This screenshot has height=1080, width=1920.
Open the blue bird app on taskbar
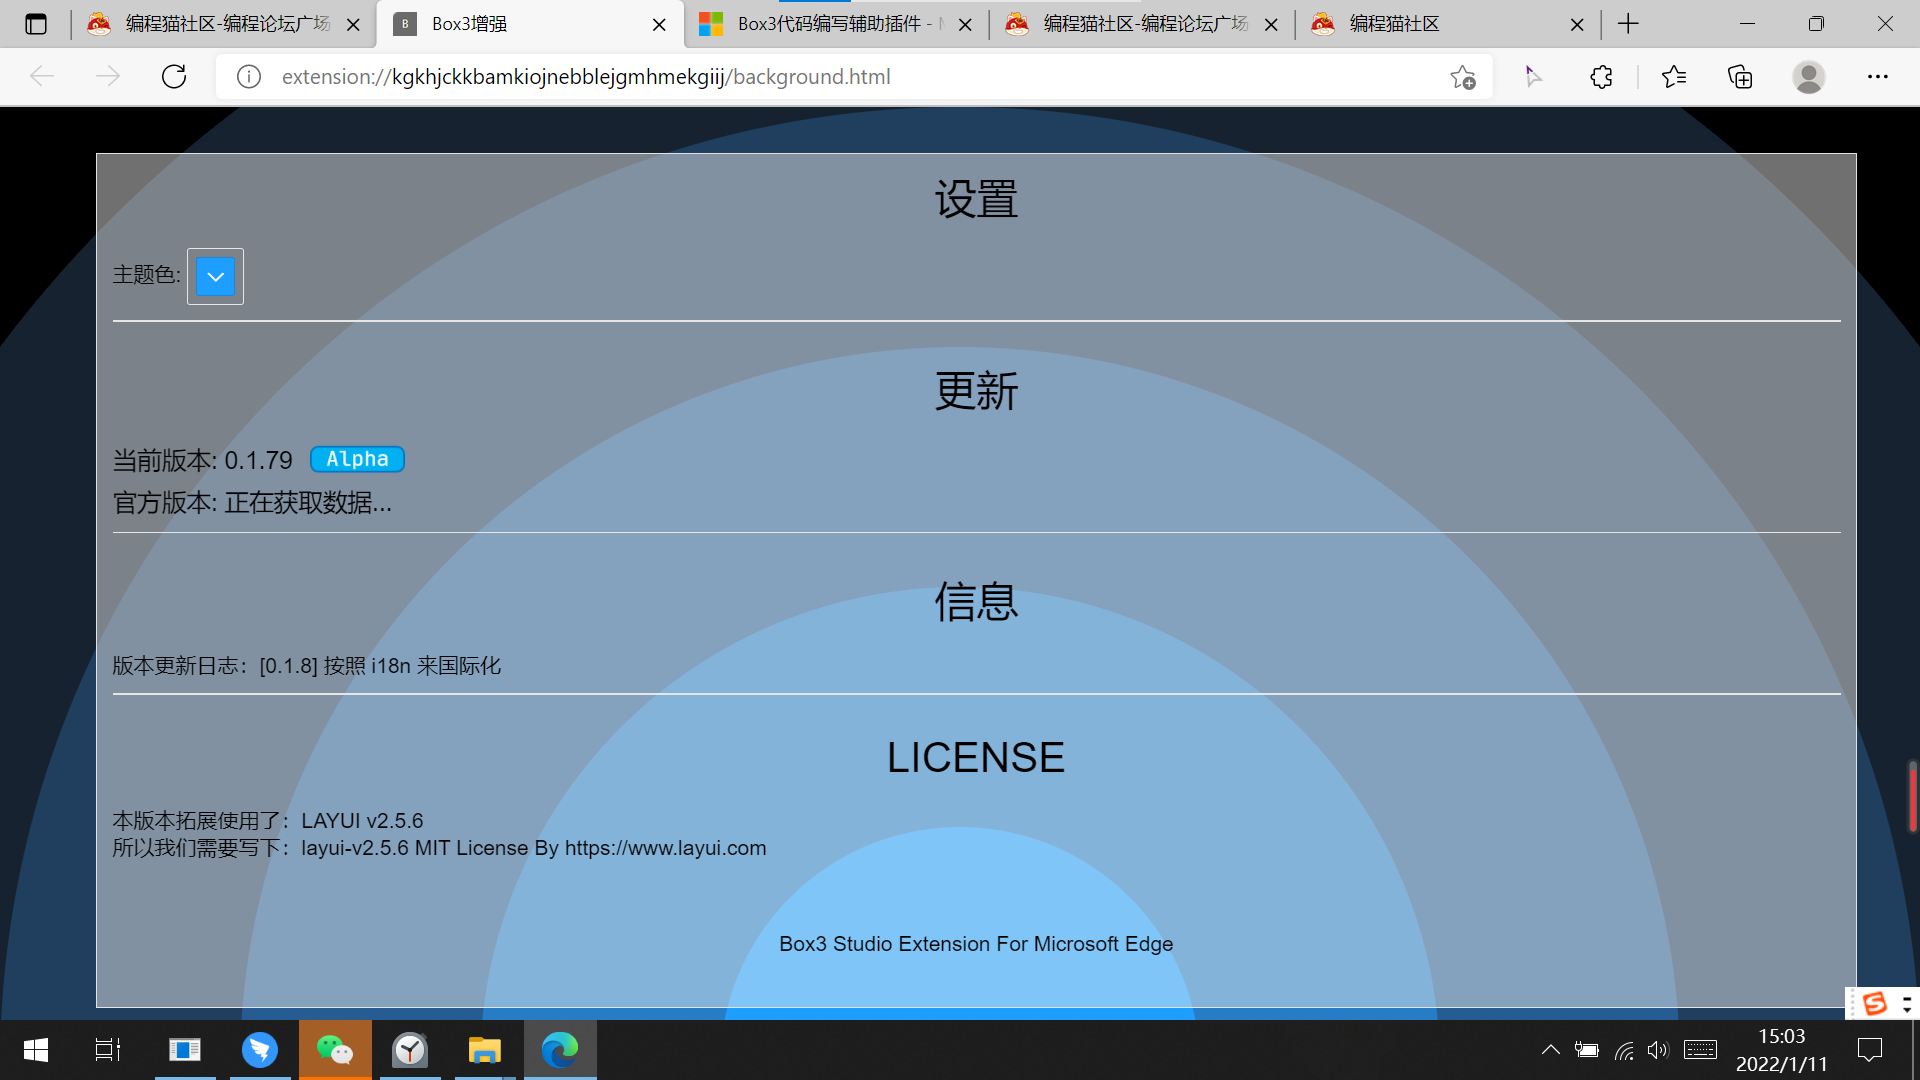tap(260, 1050)
